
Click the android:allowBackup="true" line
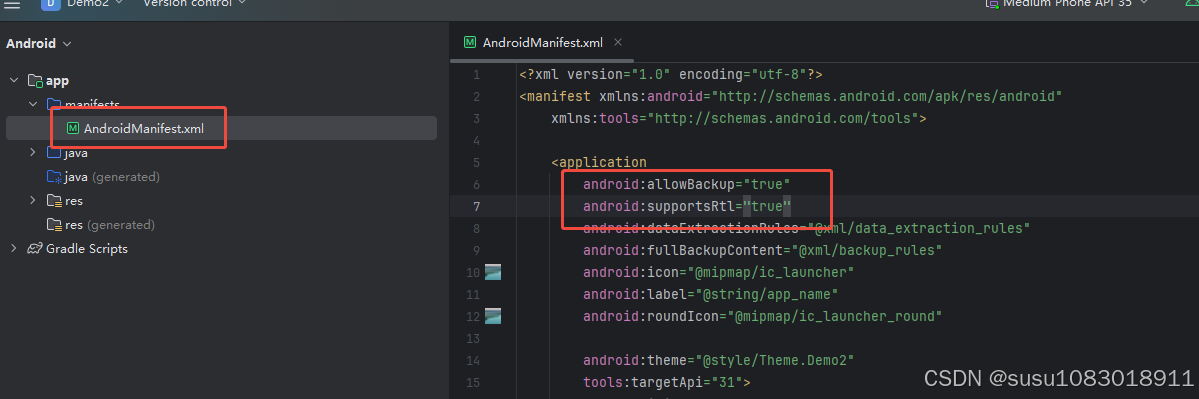(x=687, y=184)
